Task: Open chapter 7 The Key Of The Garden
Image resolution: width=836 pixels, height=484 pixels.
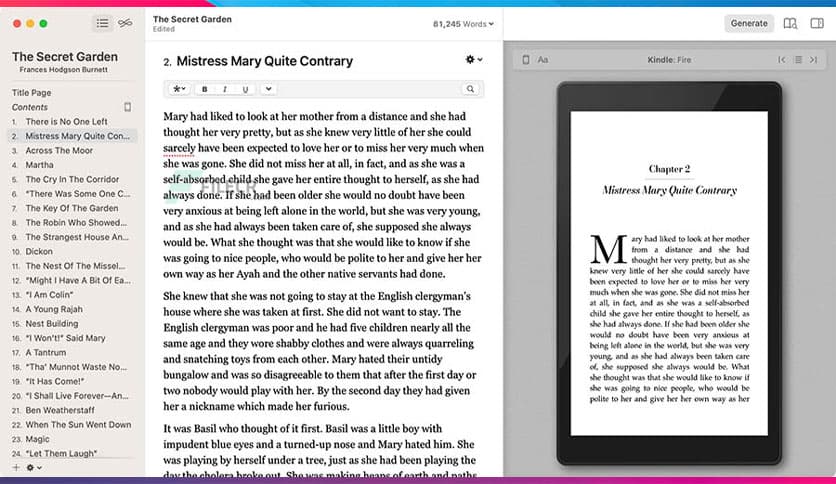Action: pyautogui.click(x=72, y=208)
